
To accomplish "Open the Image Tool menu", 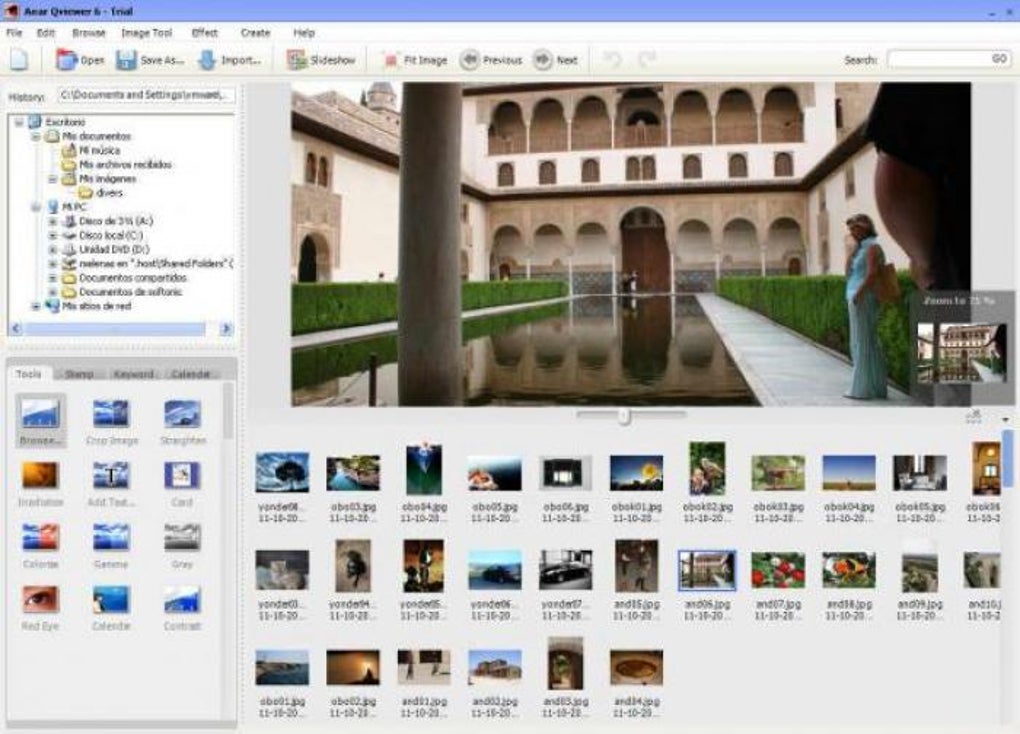I will (x=146, y=33).
